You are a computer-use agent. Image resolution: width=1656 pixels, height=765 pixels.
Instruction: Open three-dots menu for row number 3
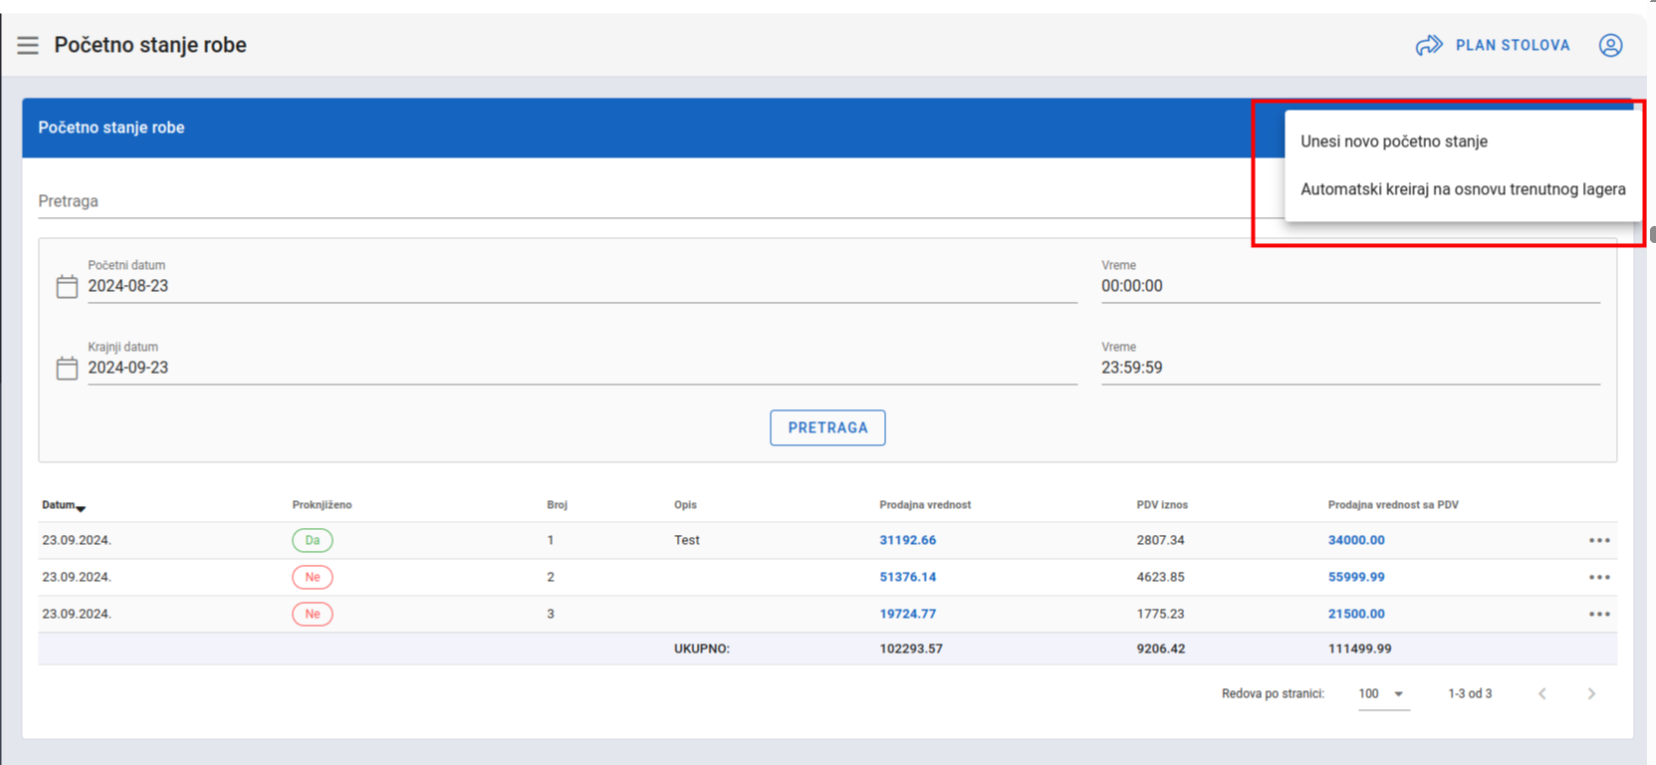[x=1599, y=614]
